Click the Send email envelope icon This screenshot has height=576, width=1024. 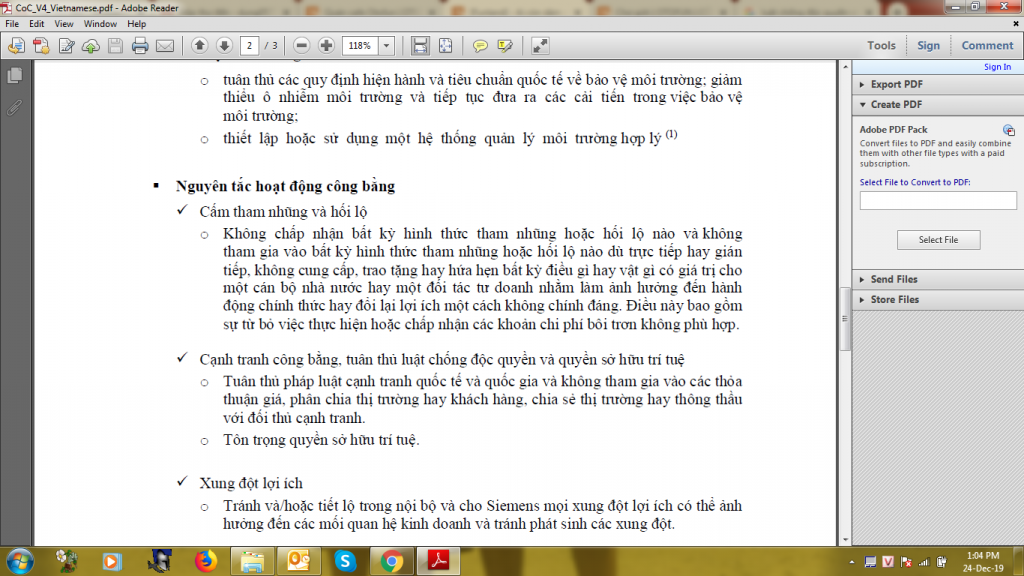pyautogui.click(x=165, y=46)
